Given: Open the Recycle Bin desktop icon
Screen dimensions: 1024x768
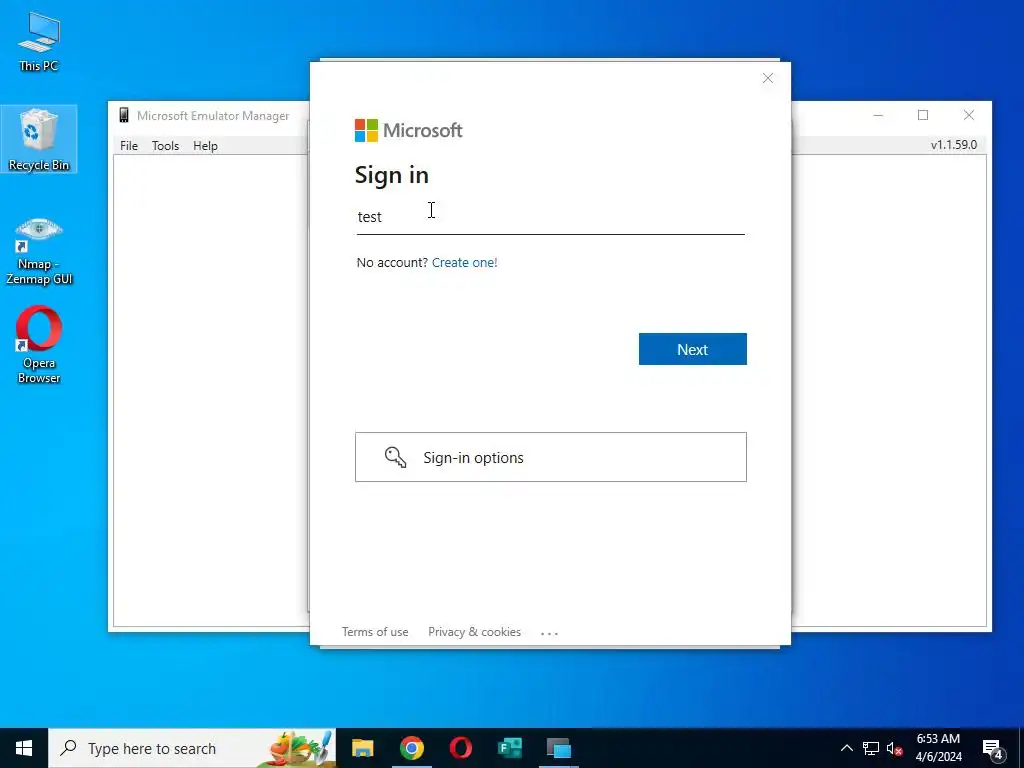Looking at the screenshot, I should [39, 139].
